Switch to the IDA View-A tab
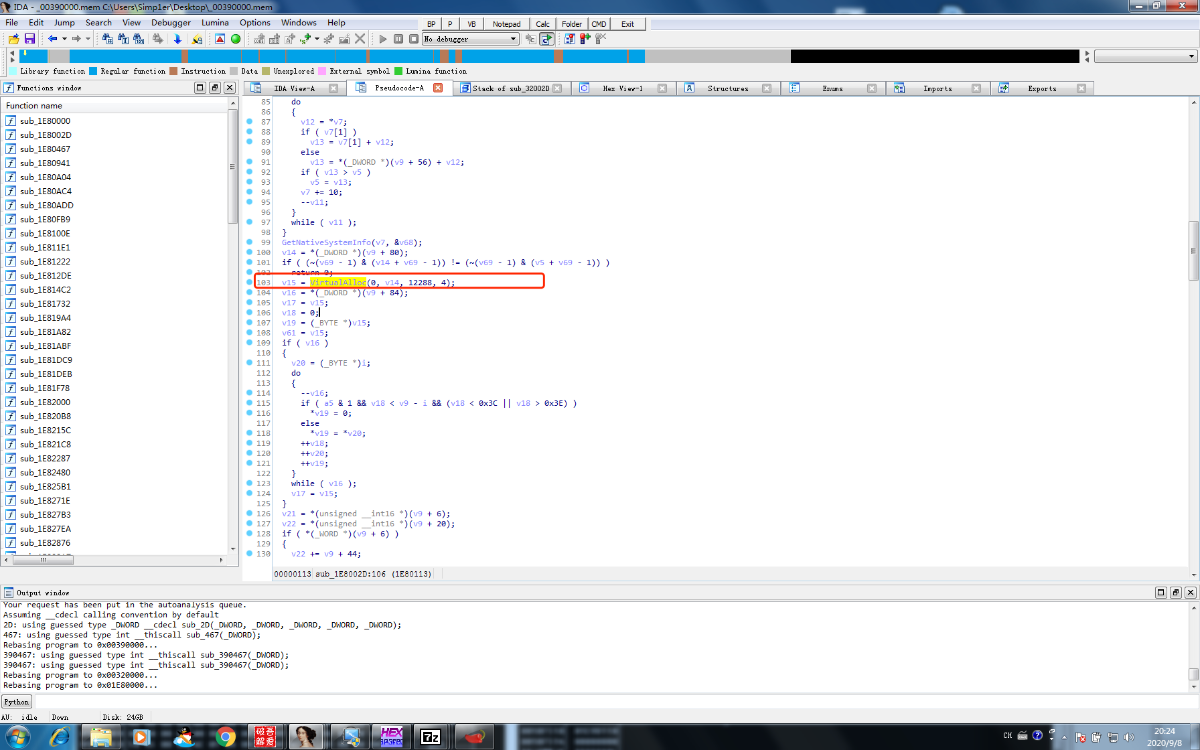Image resolution: width=1200 pixels, height=750 pixels. pyautogui.click(x=294, y=88)
